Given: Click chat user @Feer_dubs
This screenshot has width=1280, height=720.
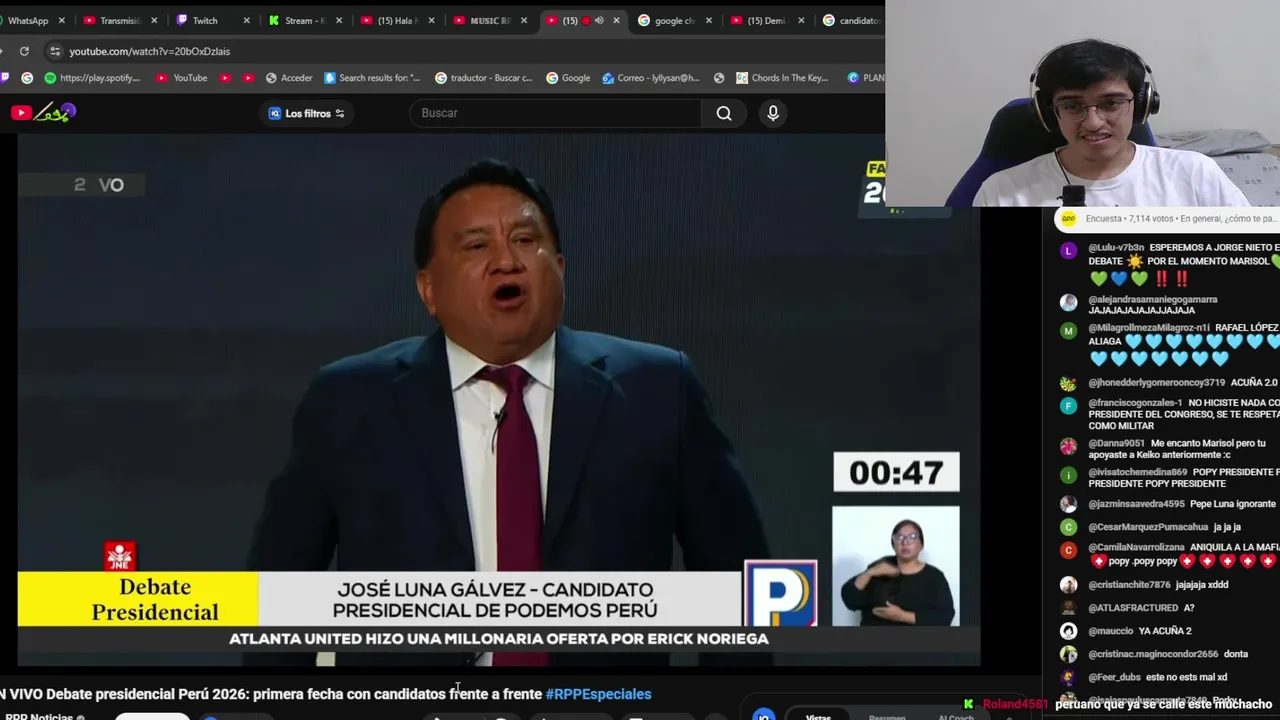Looking at the screenshot, I should [1114, 677].
